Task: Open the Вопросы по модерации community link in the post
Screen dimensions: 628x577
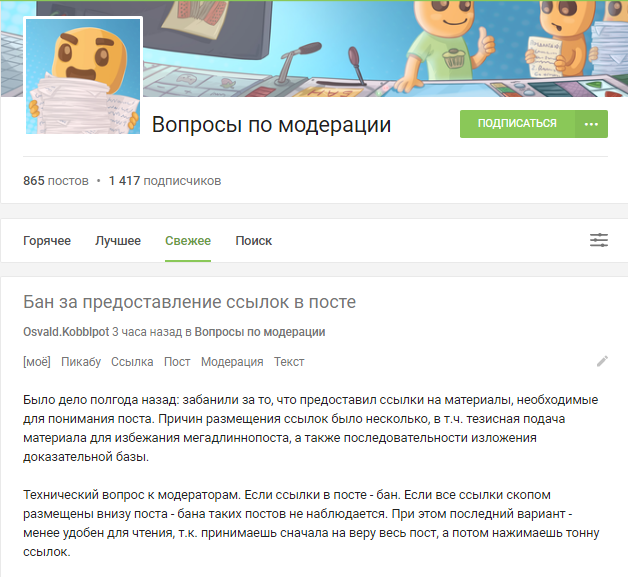Action: [260, 332]
